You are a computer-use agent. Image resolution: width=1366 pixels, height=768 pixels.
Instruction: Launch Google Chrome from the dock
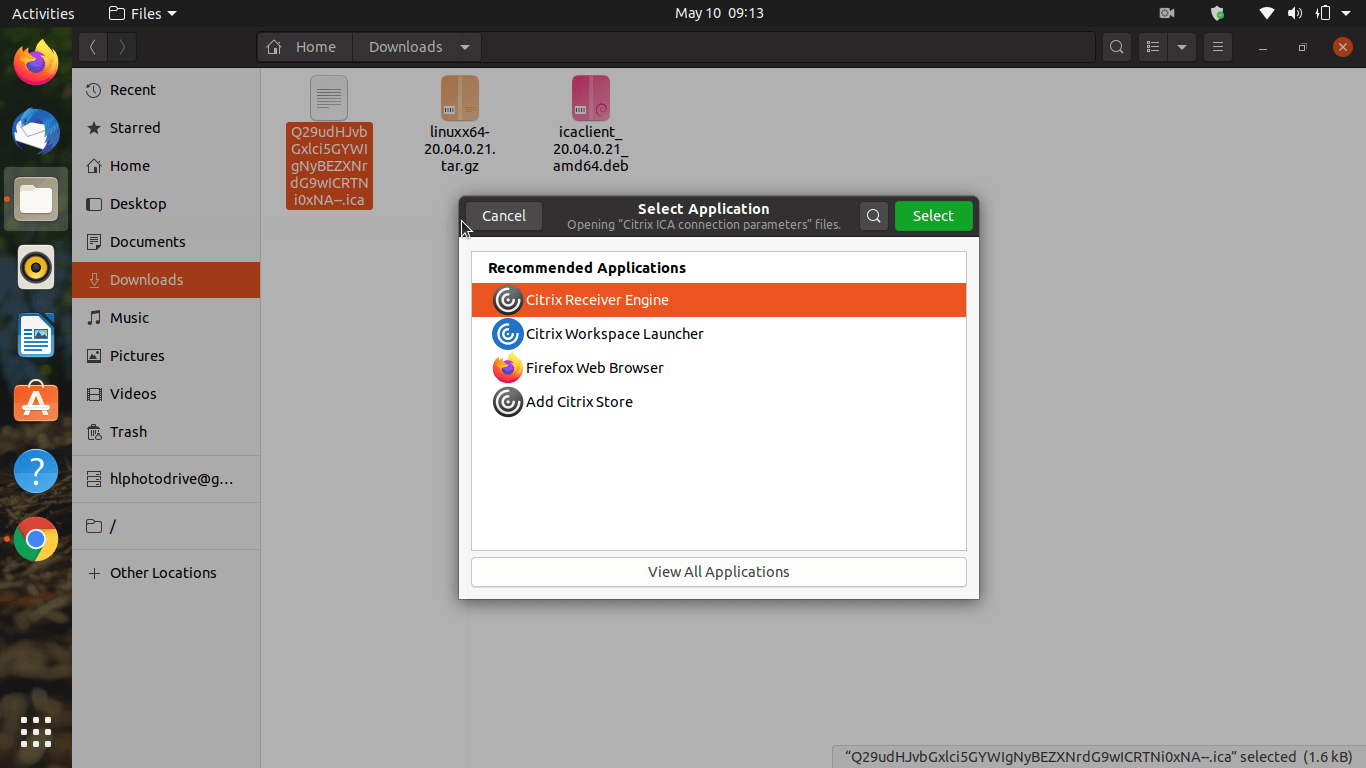click(36, 539)
